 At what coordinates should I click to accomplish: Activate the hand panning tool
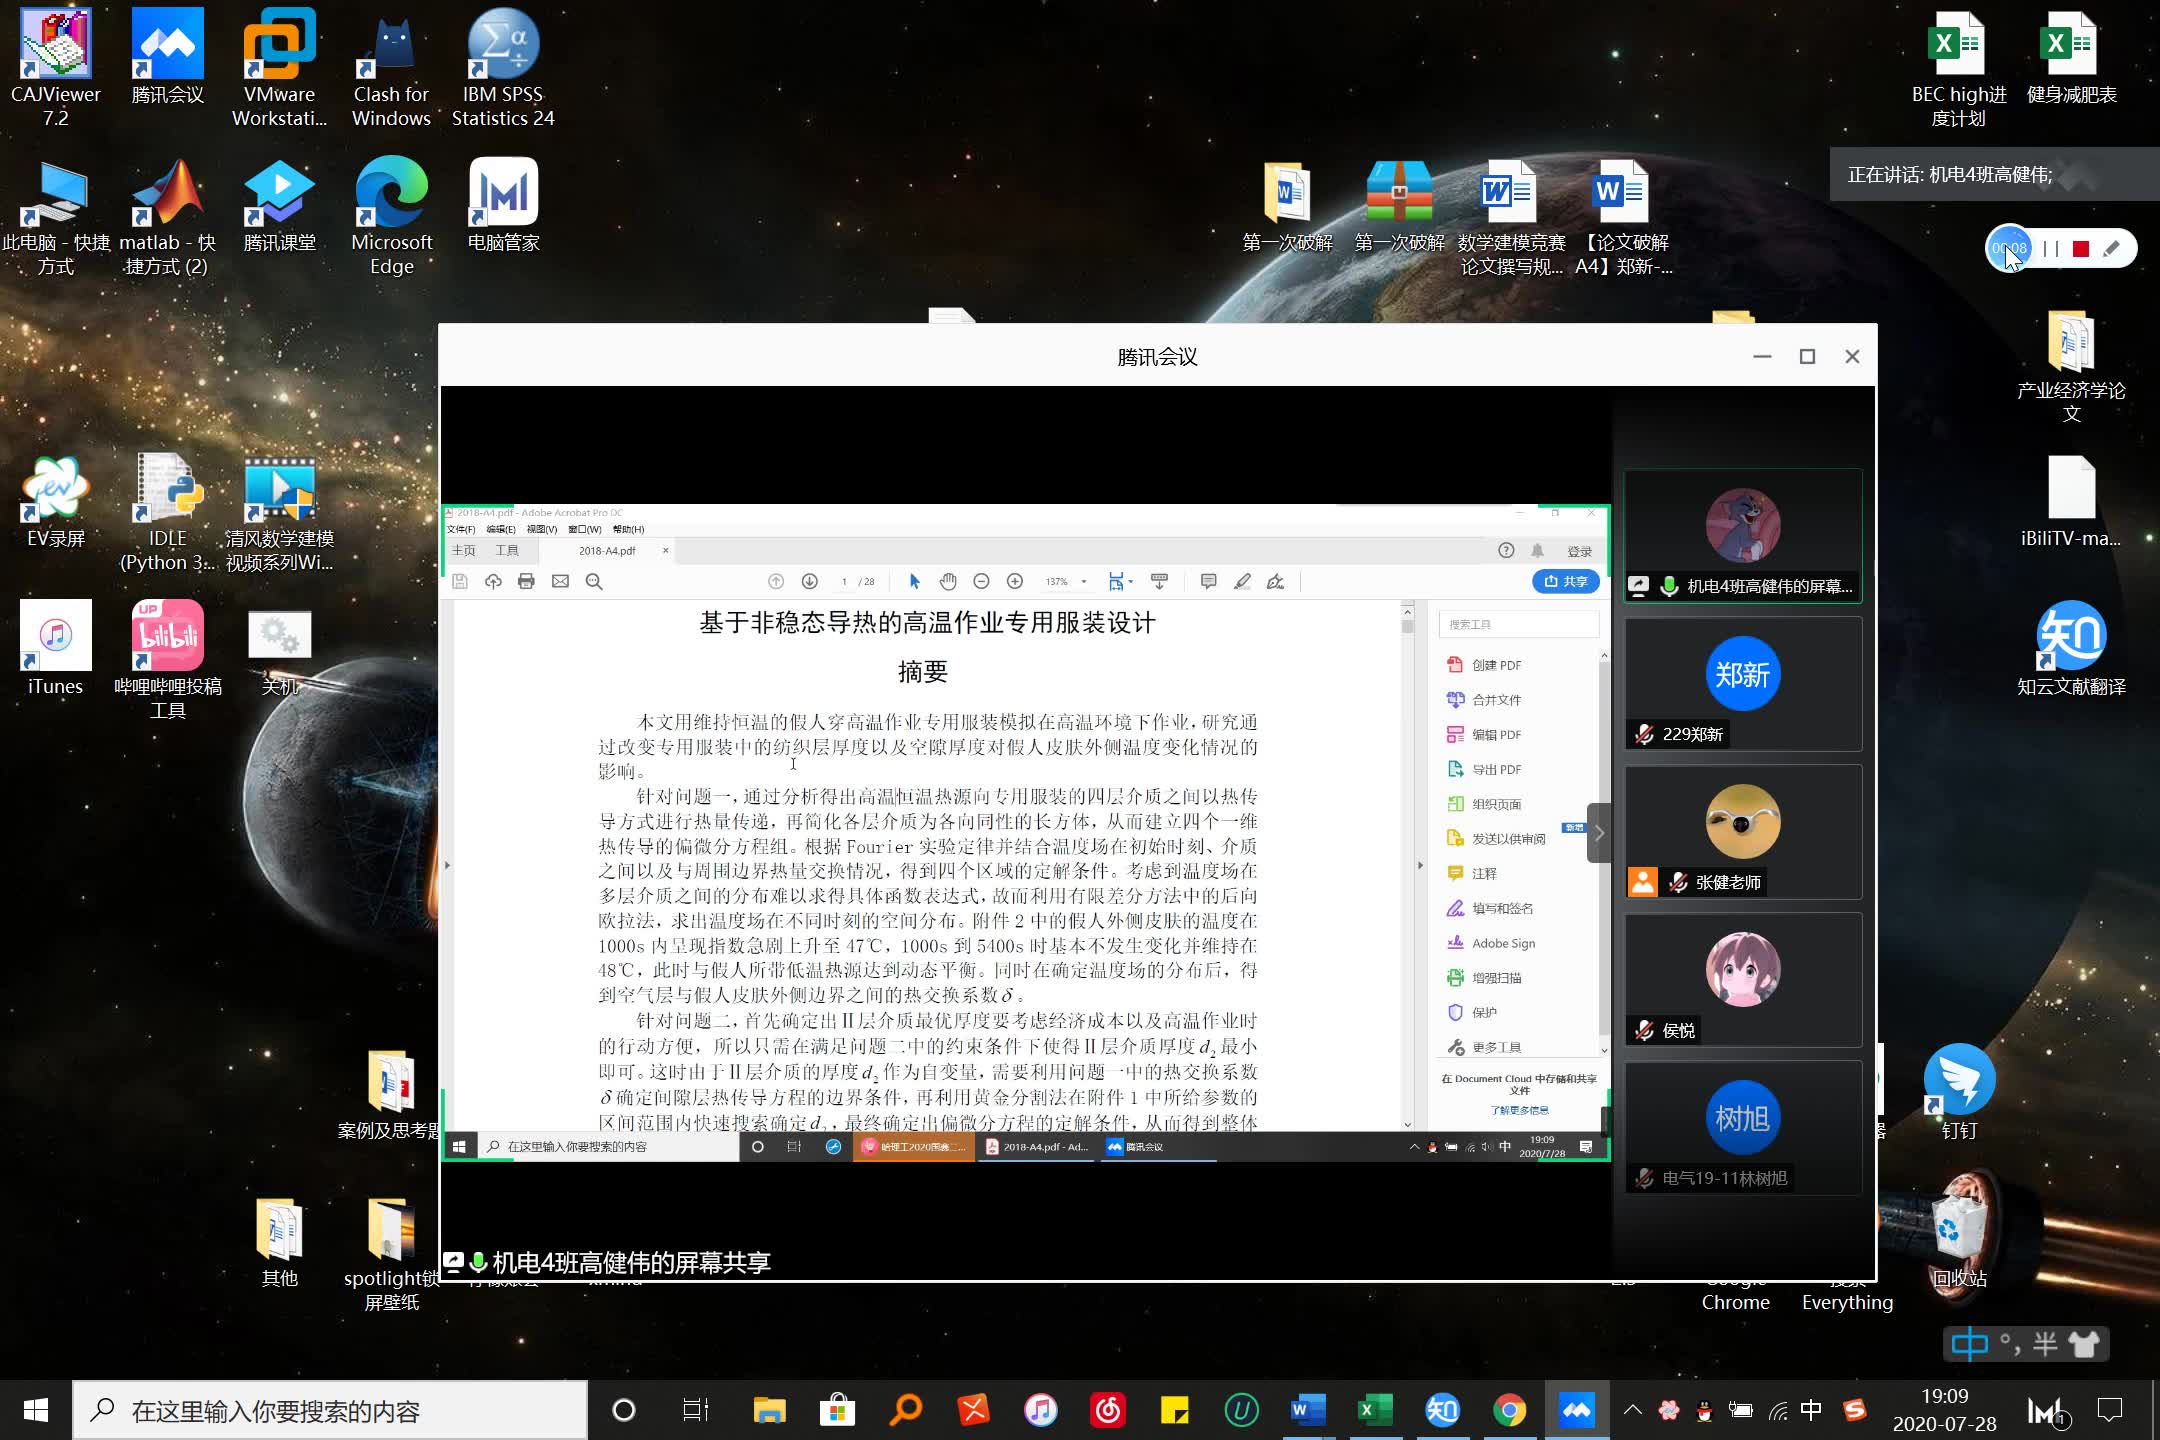point(948,581)
